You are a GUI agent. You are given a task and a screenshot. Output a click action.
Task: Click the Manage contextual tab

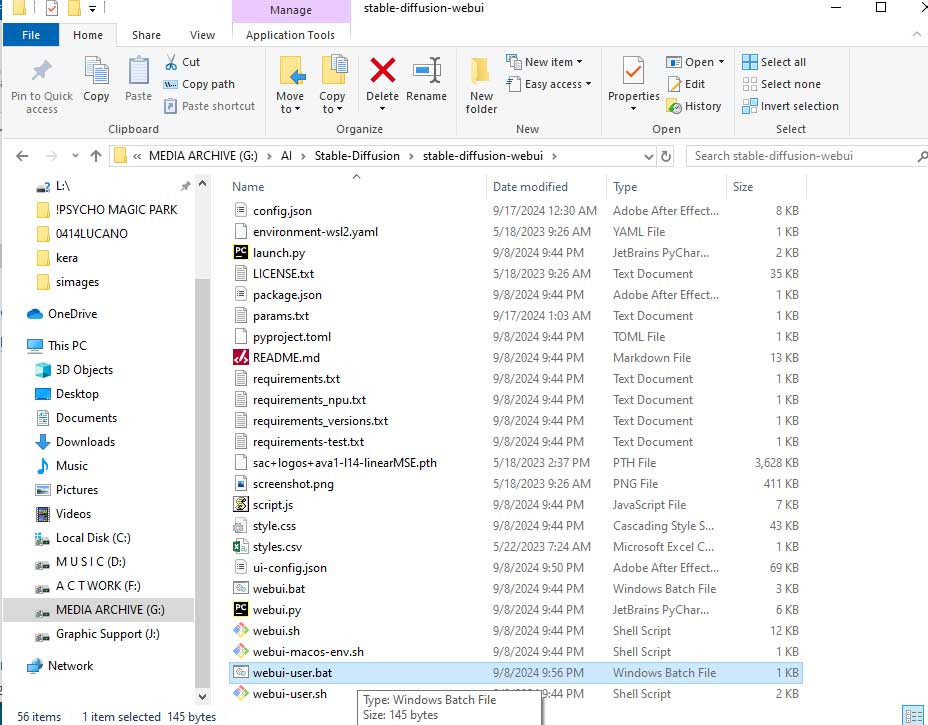coord(291,10)
